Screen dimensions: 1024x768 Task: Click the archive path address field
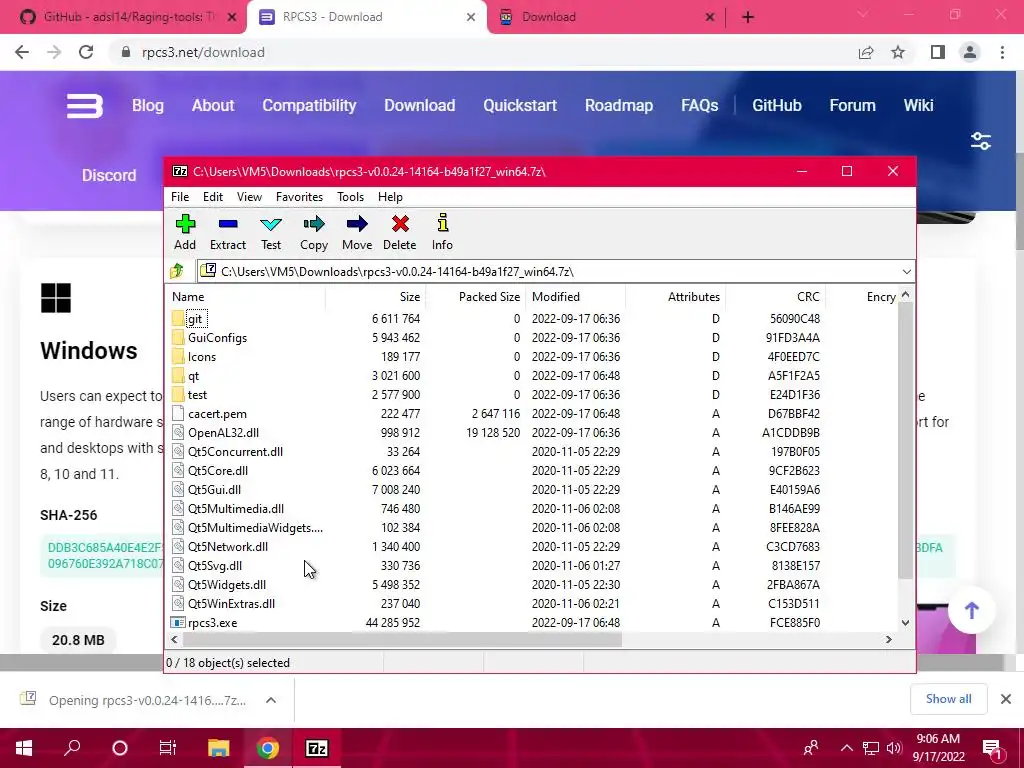click(x=549, y=272)
